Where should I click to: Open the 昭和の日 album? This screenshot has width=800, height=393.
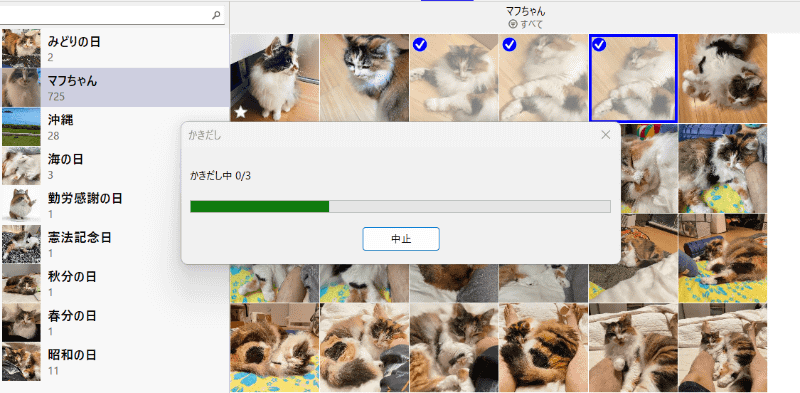114,362
